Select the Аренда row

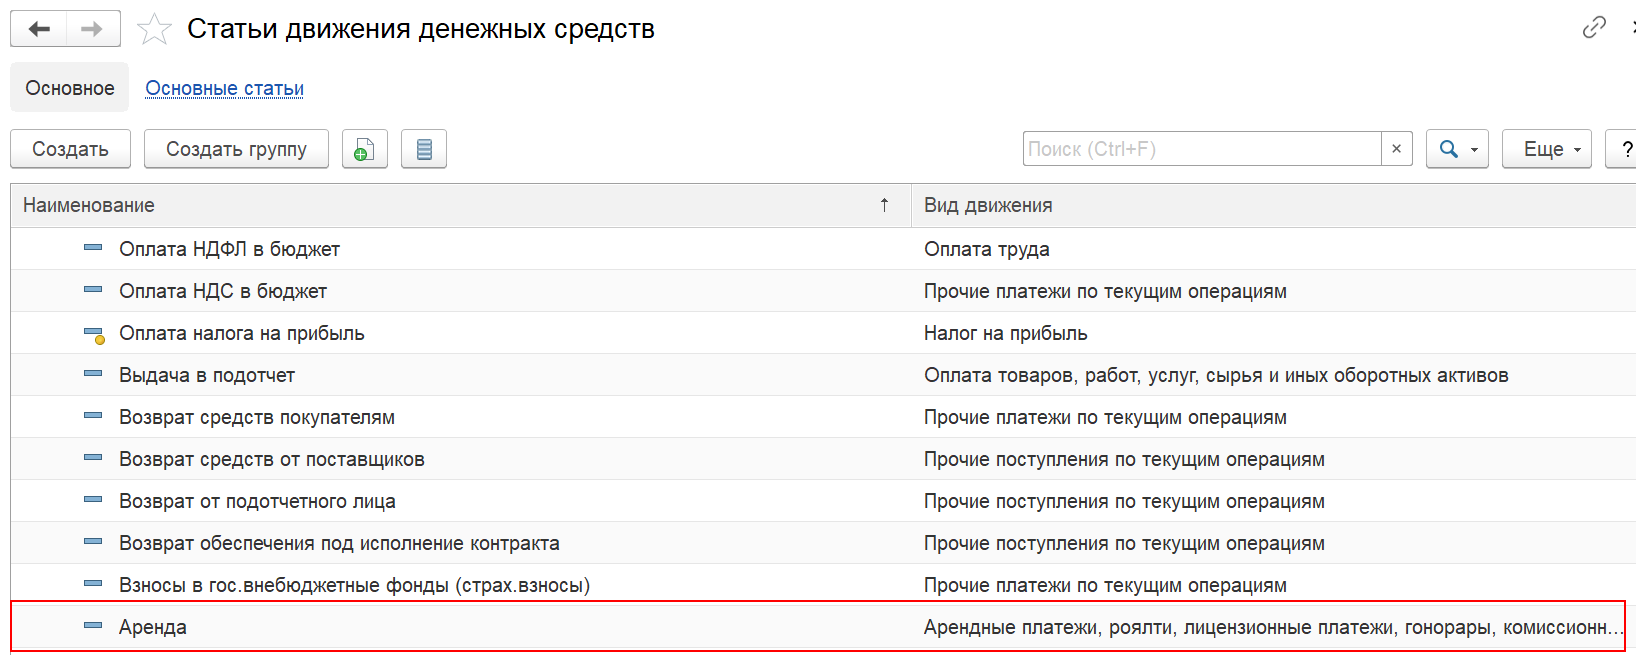point(818,627)
